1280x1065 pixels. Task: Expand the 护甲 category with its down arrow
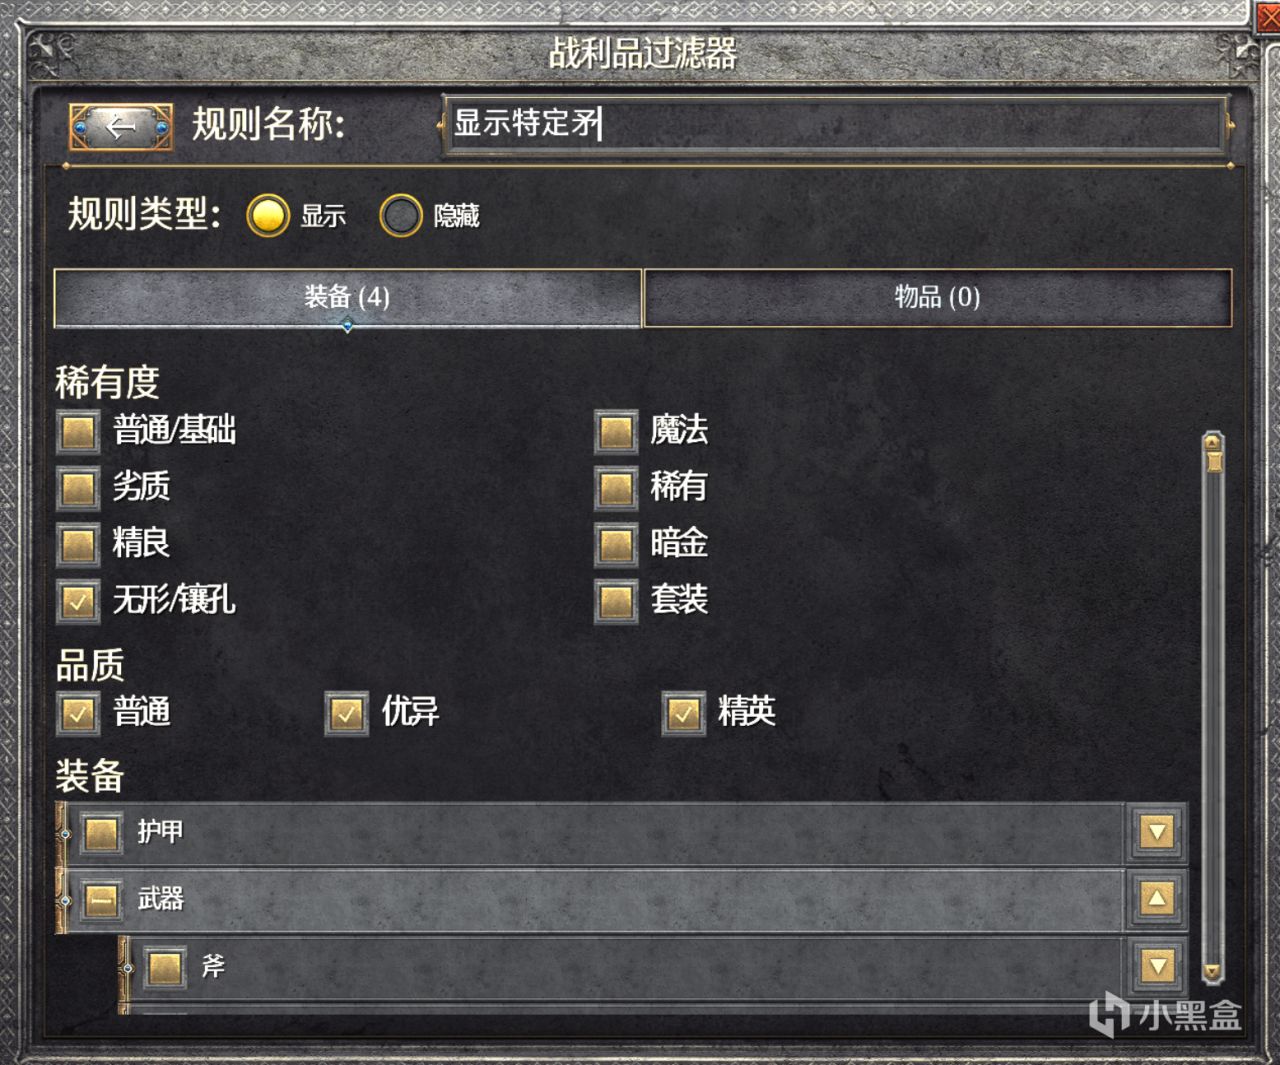(x=1157, y=832)
